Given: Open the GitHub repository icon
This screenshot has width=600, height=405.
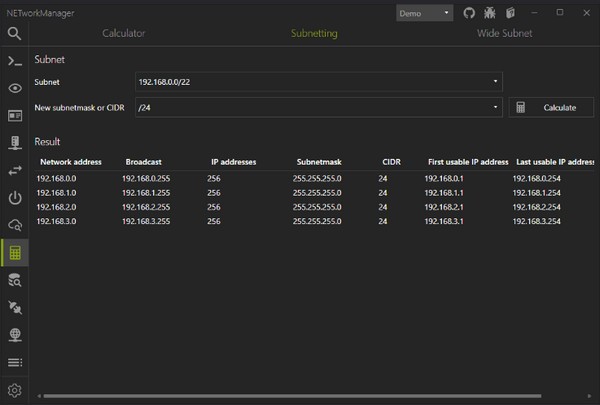Looking at the screenshot, I should [x=470, y=13].
